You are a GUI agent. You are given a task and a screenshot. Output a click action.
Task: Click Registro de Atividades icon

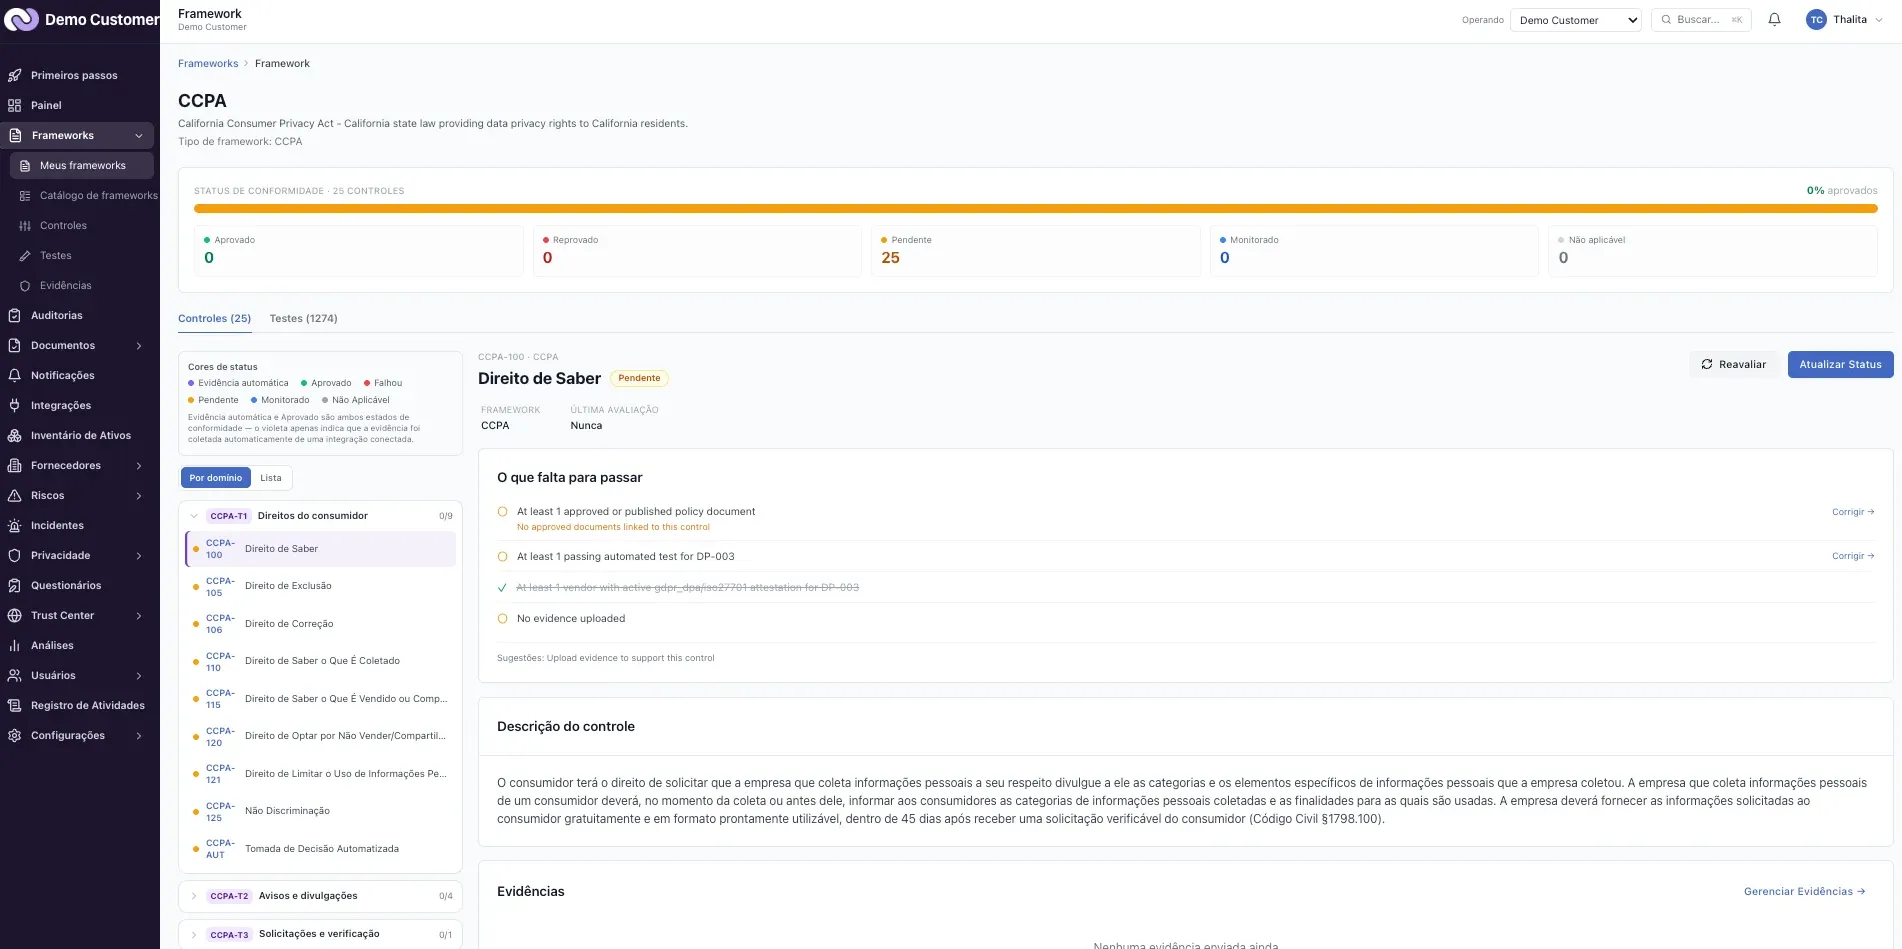tap(15, 706)
